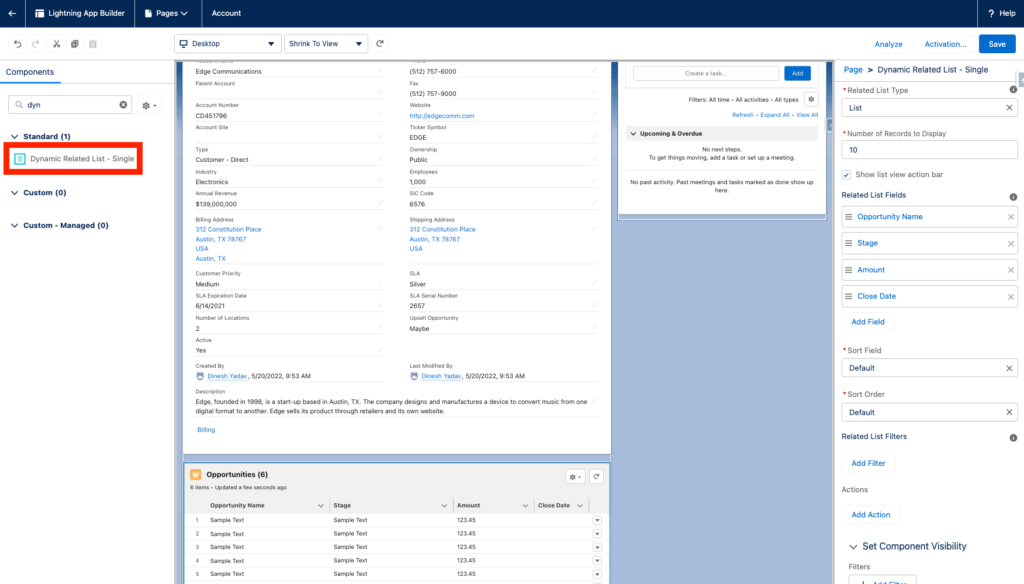The width and height of the screenshot is (1024, 584).
Task: Click the Cut scissors icon
Action: click(x=56, y=44)
